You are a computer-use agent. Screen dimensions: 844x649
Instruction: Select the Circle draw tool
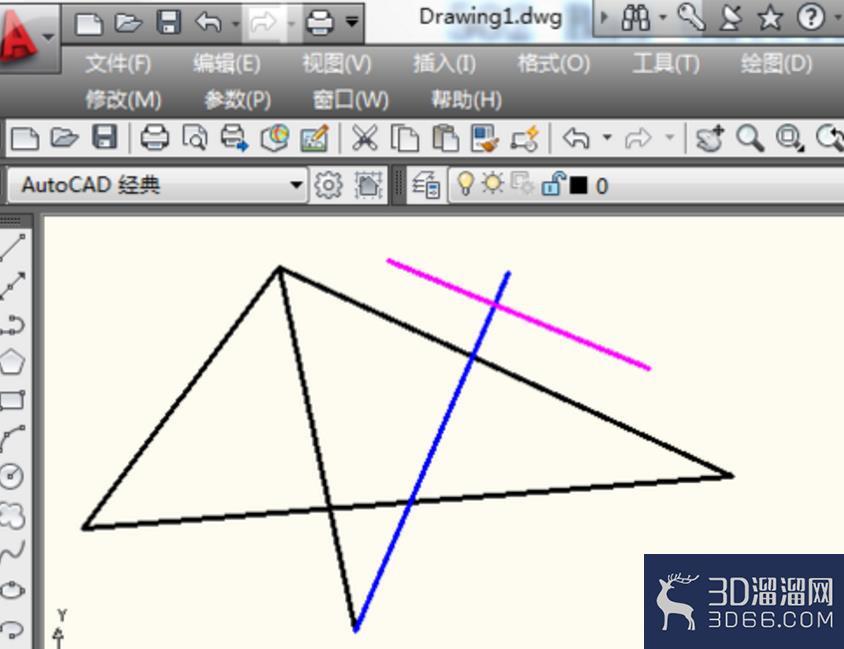(12, 476)
